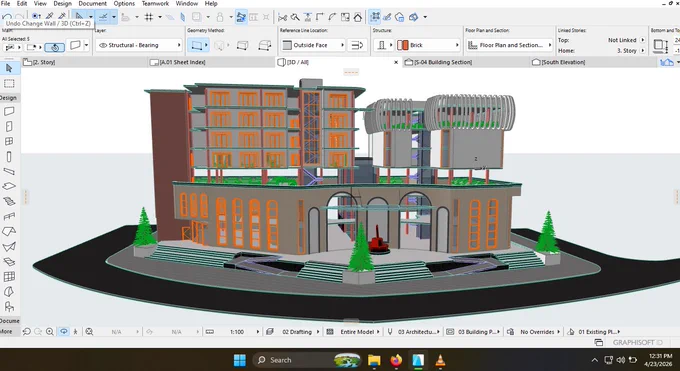Choose the Curtain Wall tool in toolbox

pos(9,276)
